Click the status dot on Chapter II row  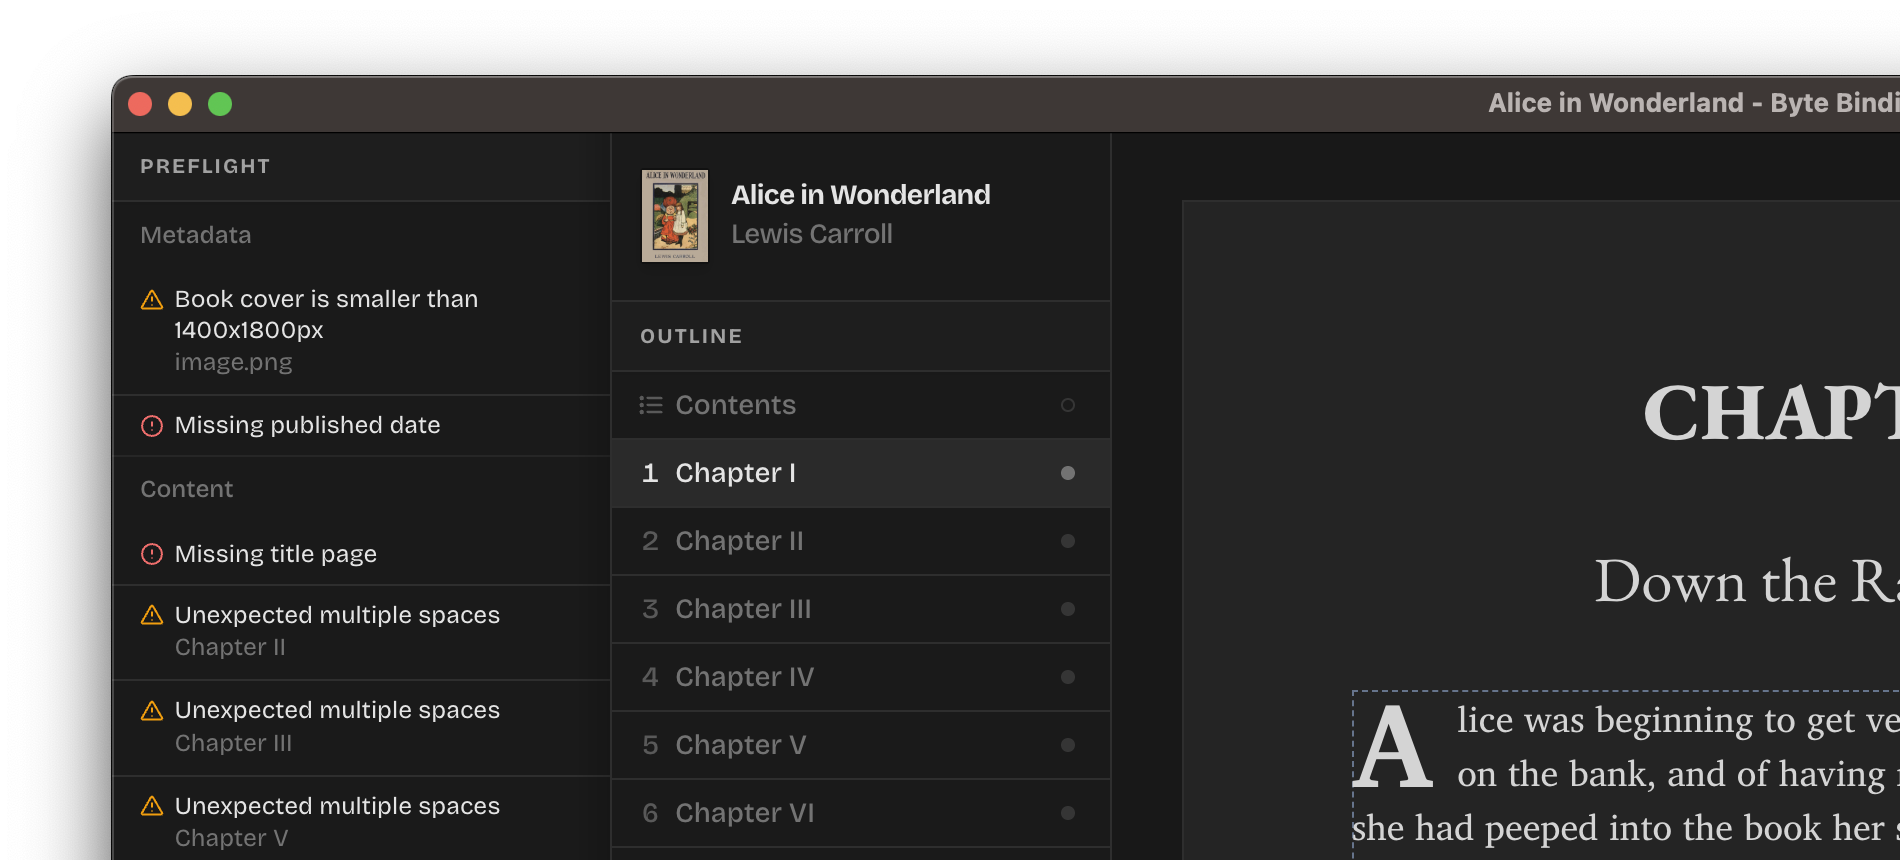click(x=1068, y=541)
